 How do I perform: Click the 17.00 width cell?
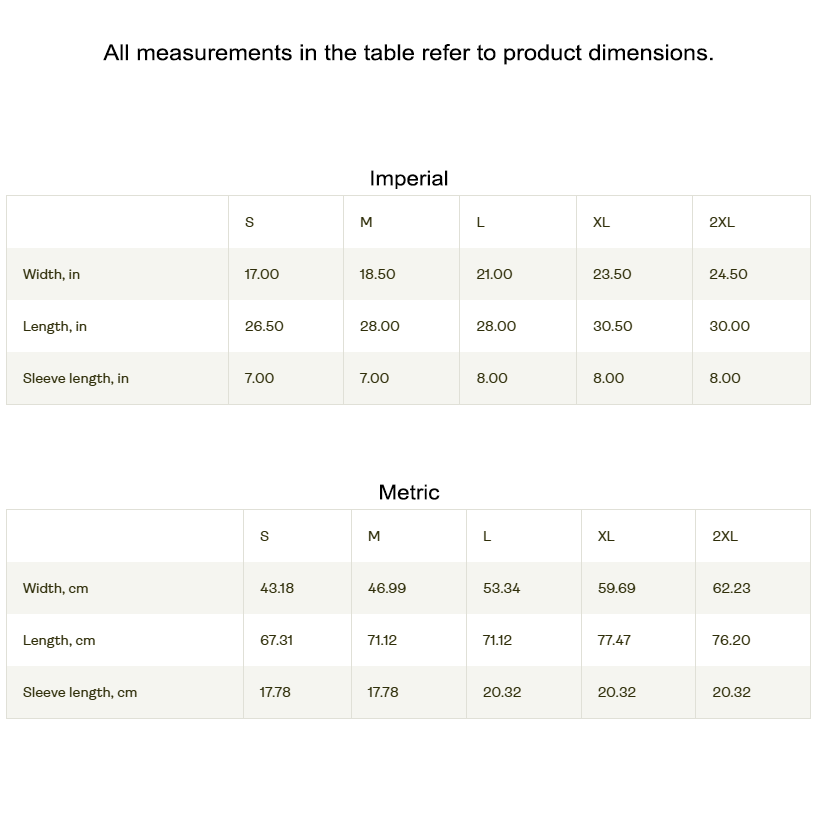pos(262,274)
